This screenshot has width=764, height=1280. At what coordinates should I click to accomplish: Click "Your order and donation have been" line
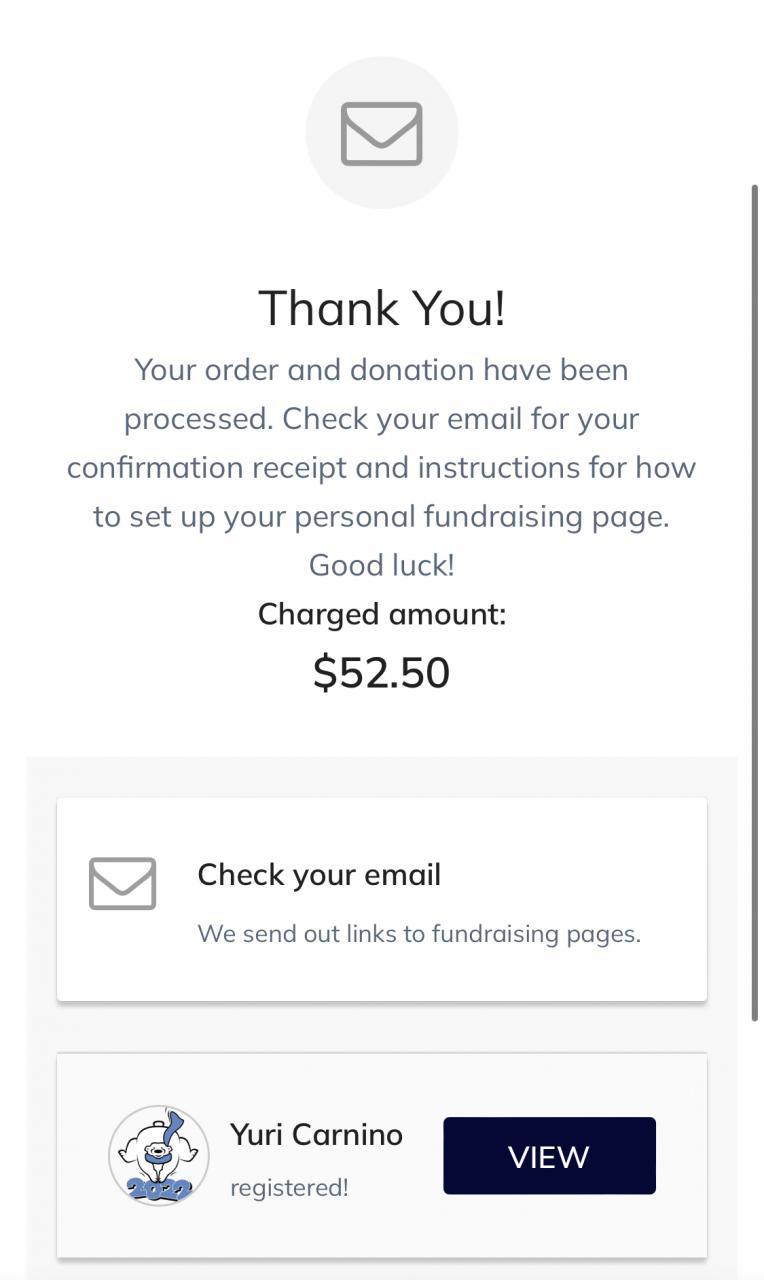coord(381,370)
